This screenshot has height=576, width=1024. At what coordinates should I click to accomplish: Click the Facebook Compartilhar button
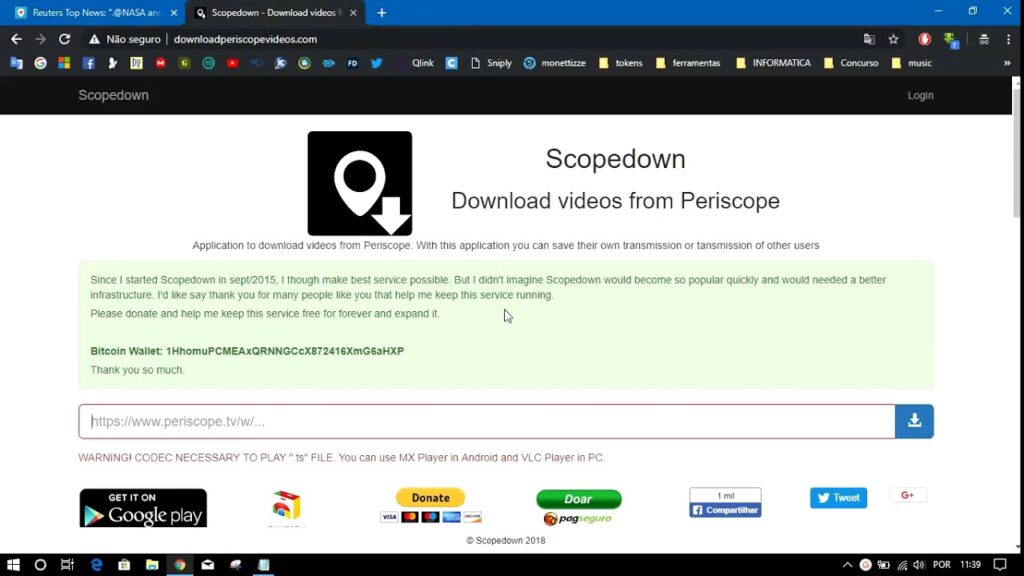725,510
